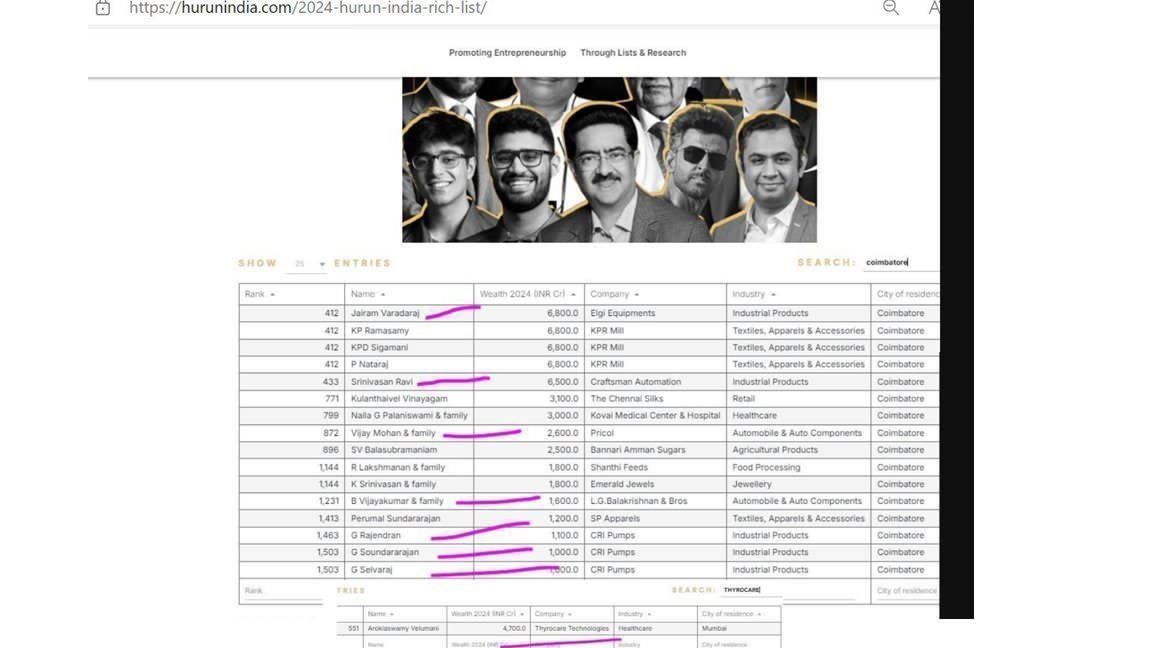This screenshot has width=1152, height=648.
Task: Select Nalla G Palaniswami & family
Action: (x=409, y=416)
